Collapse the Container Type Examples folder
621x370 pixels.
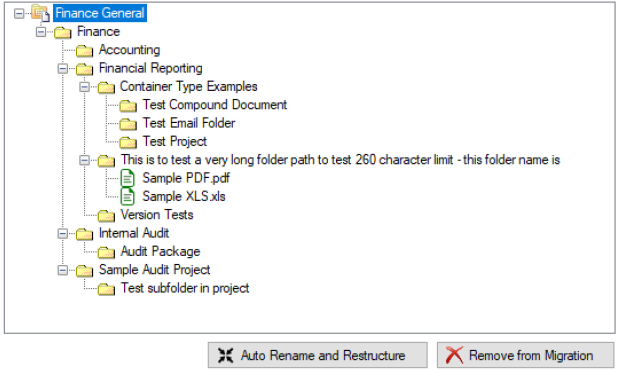pyautogui.click(x=84, y=87)
